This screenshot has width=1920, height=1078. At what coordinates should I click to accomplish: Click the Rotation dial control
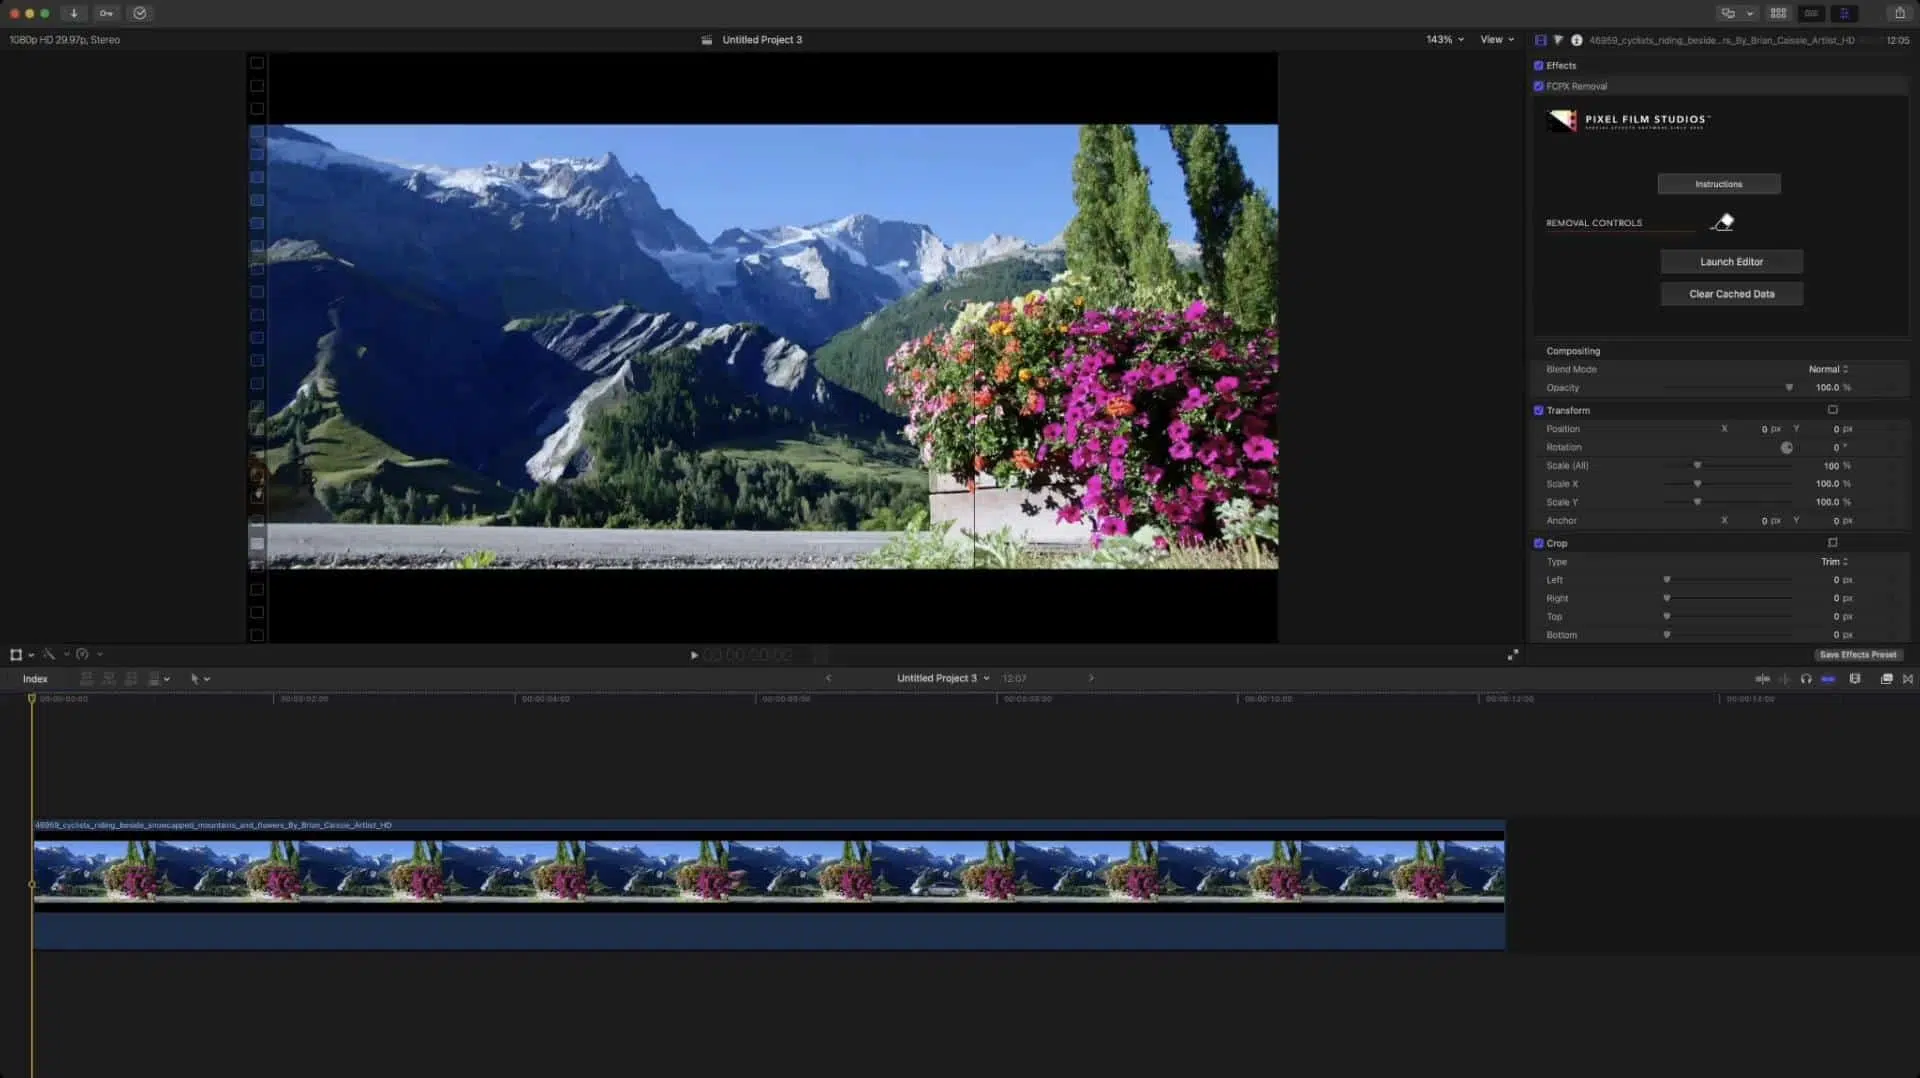pos(1787,448)
